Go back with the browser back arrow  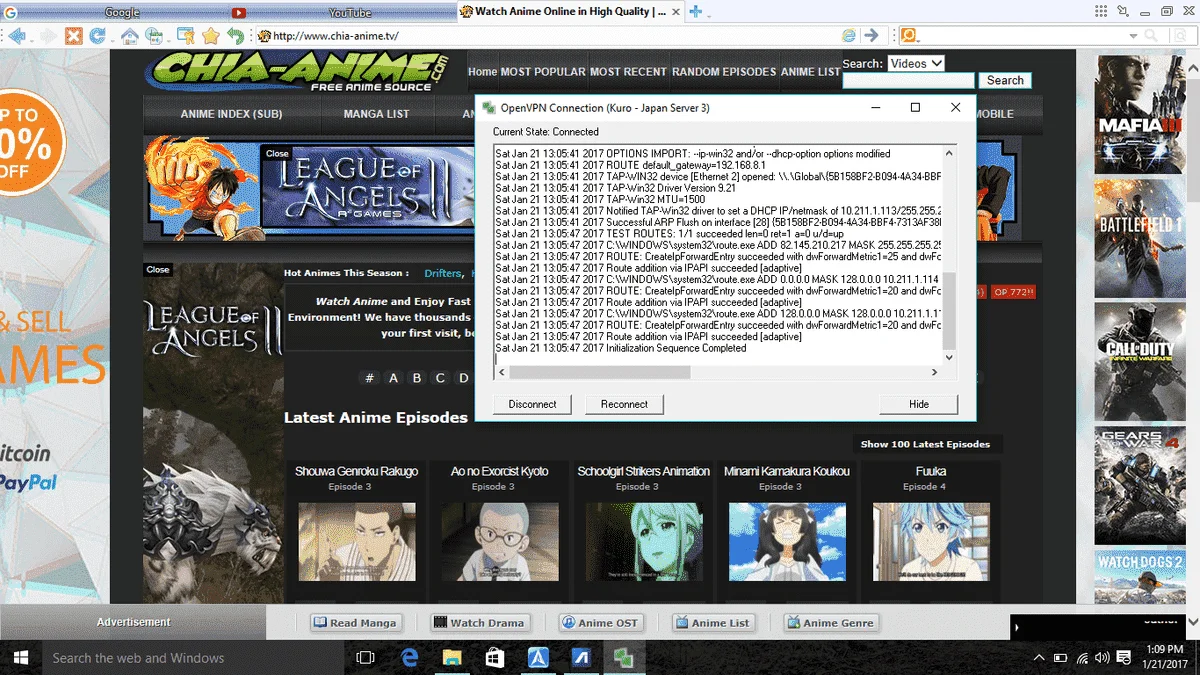(x=16, y=36)
